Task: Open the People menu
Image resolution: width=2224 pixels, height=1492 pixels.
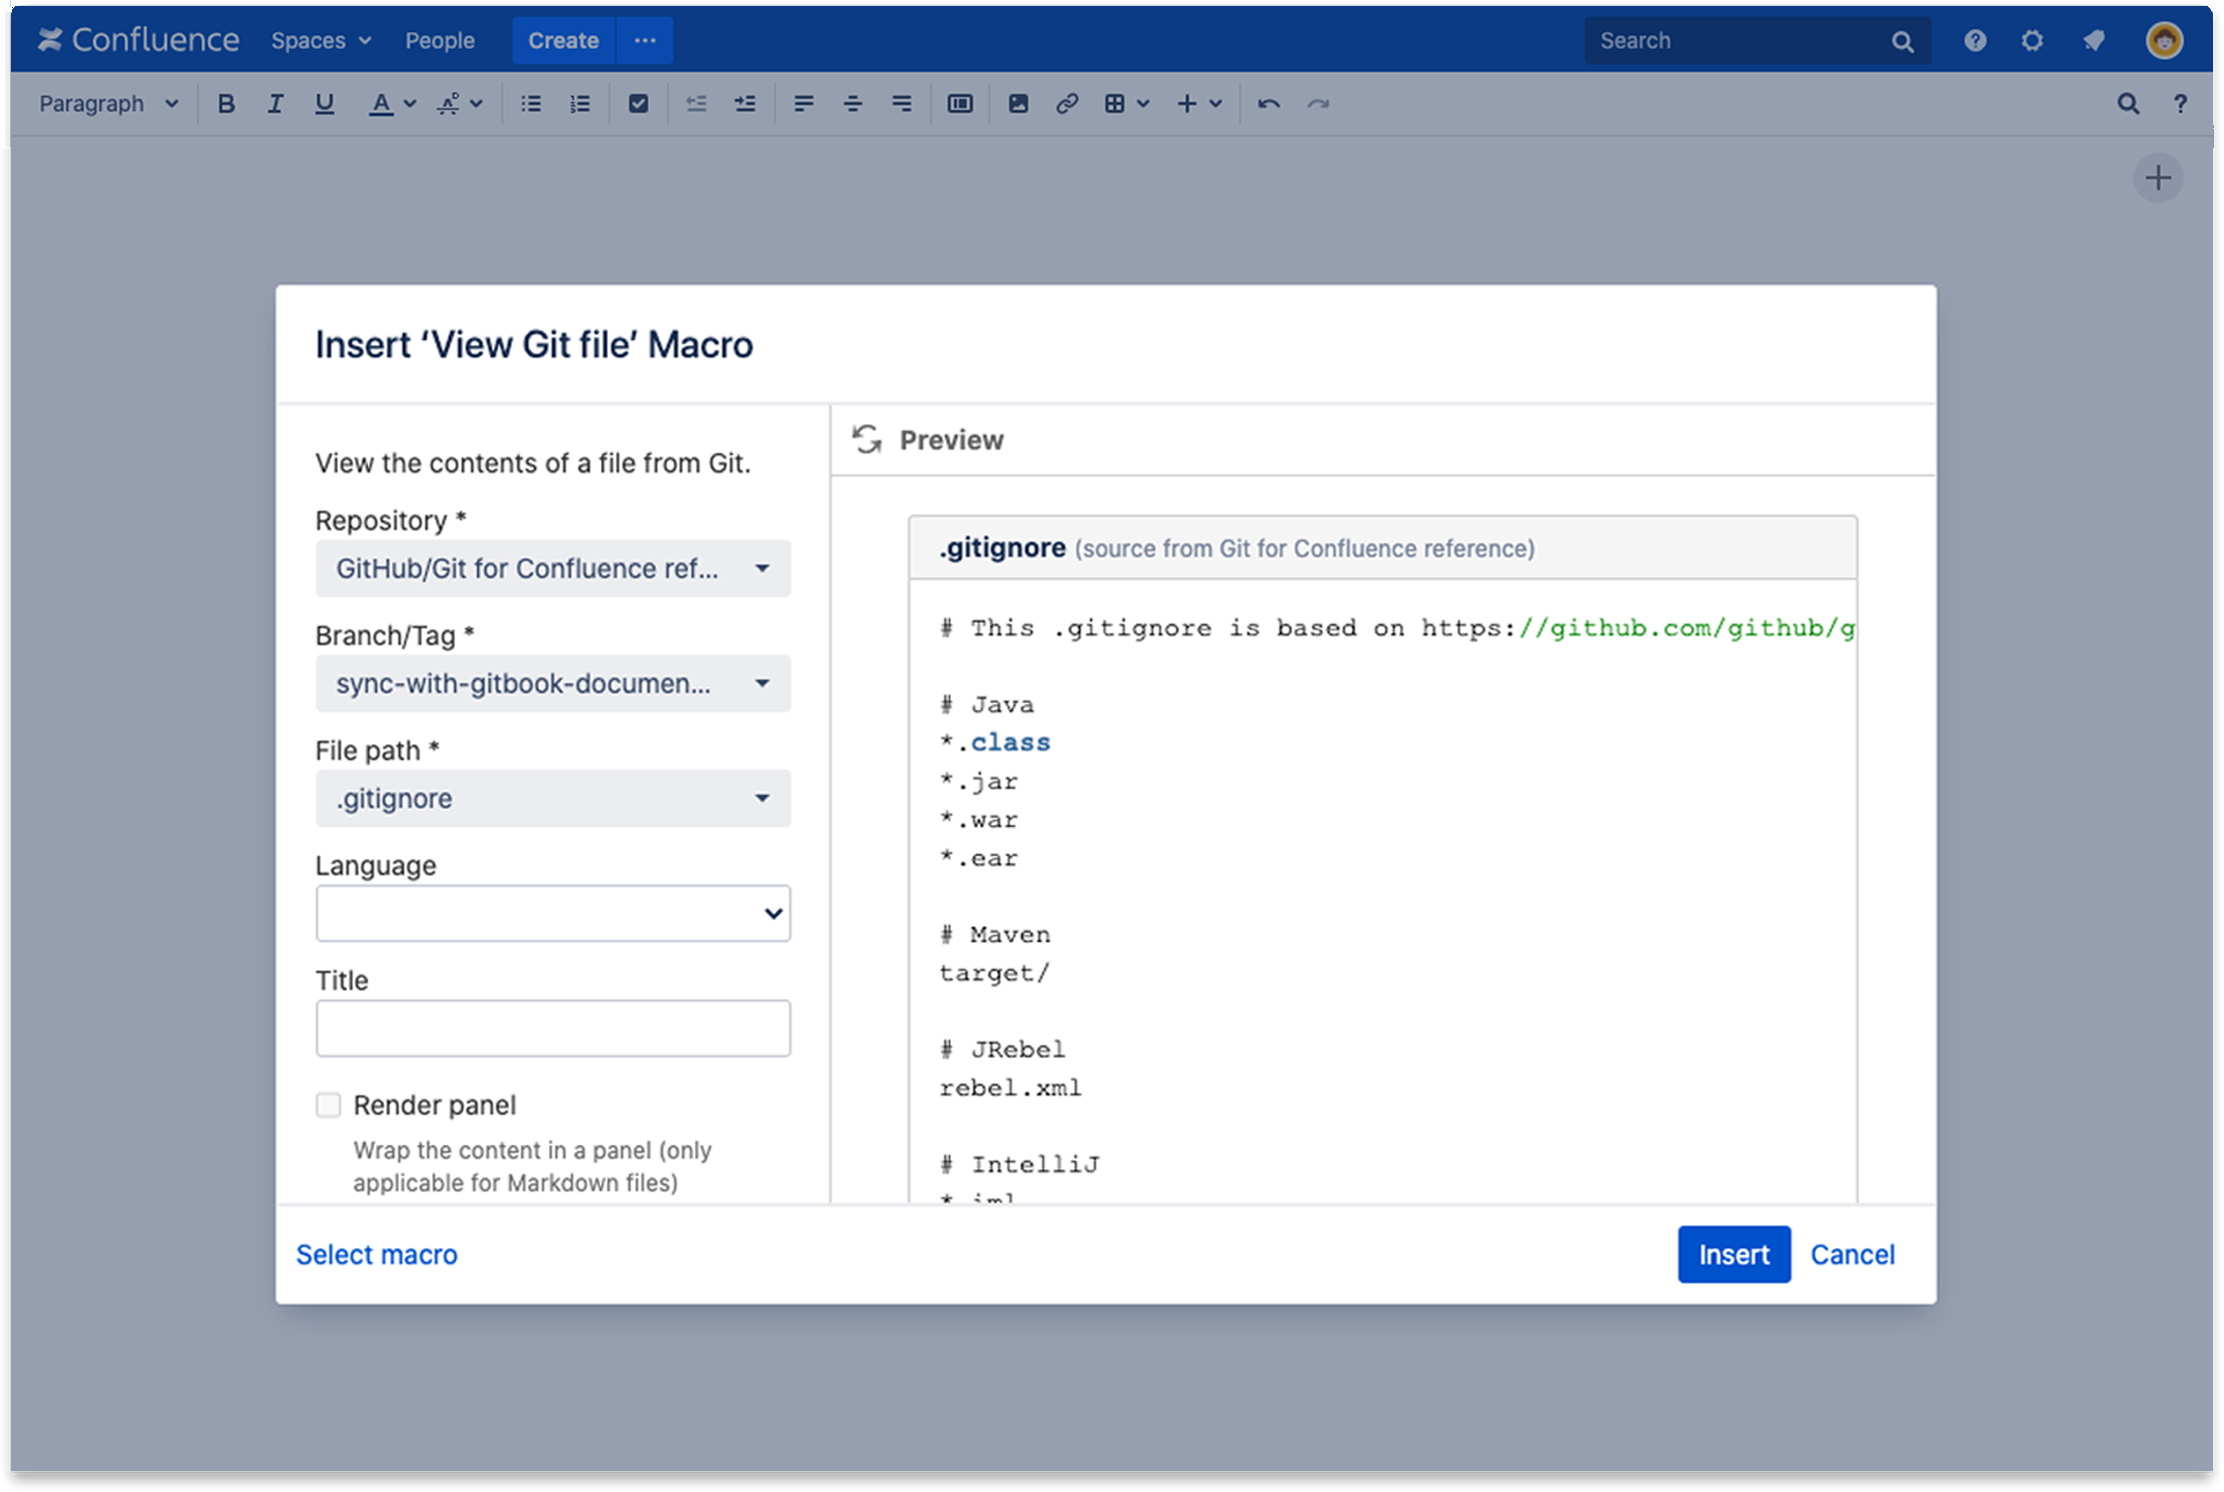Action: tap(439, 40)
